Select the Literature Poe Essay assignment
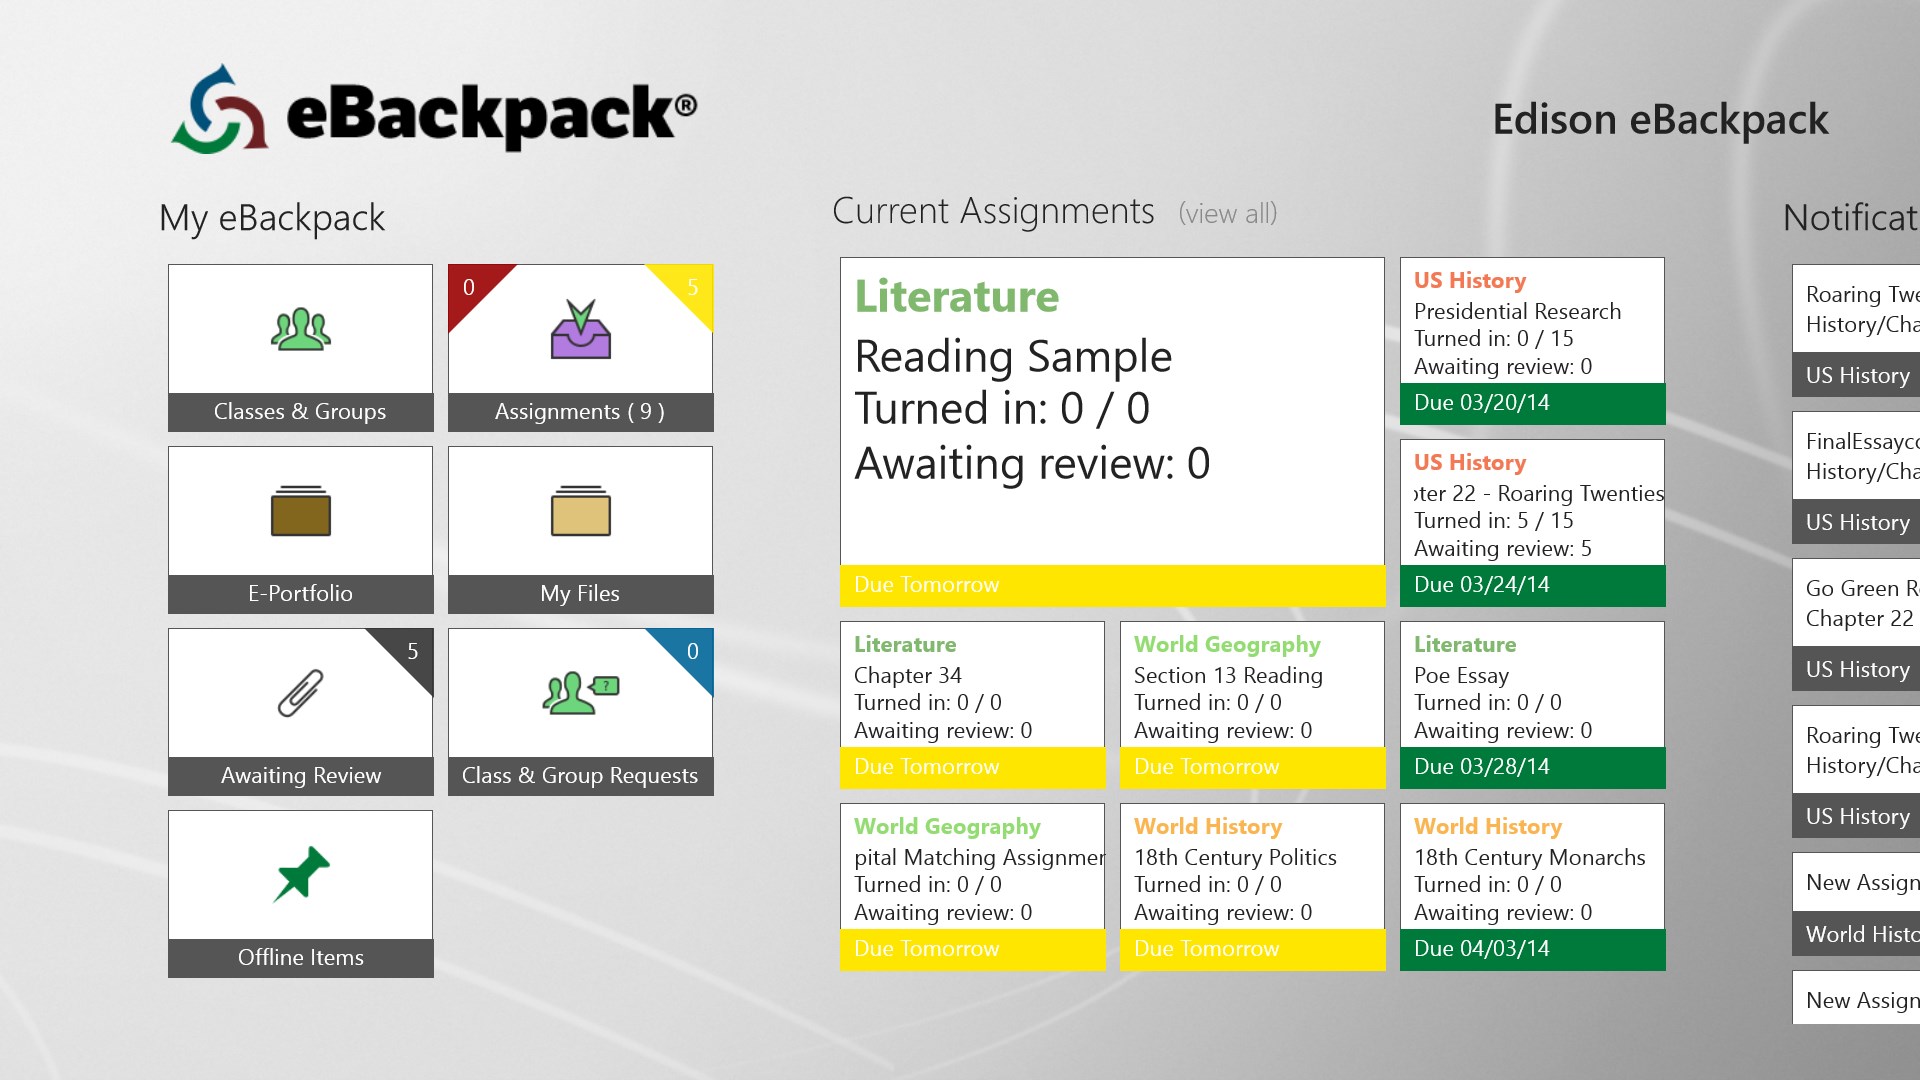 coord(1532,688)
